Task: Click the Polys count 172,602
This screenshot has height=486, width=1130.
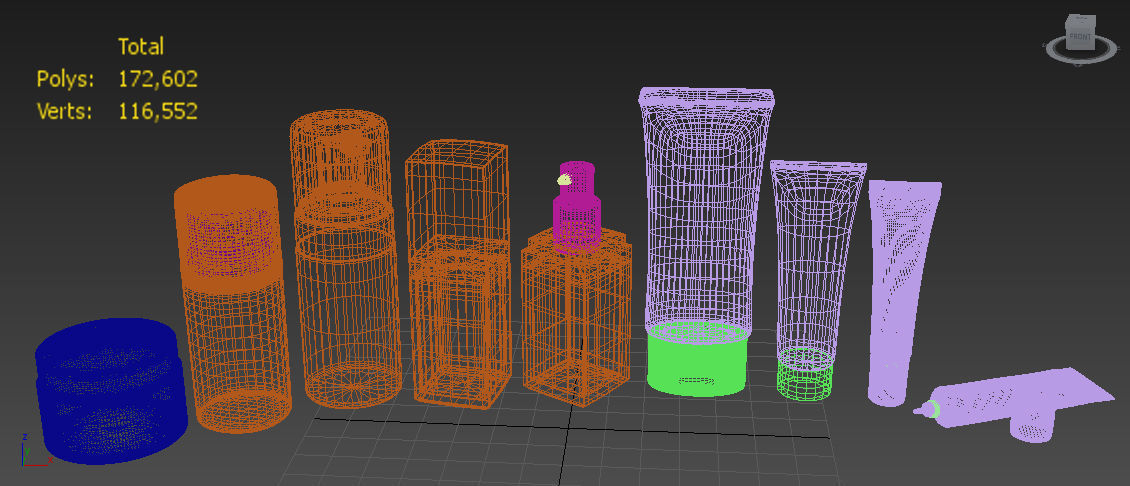Action: [x=158, y=79]
